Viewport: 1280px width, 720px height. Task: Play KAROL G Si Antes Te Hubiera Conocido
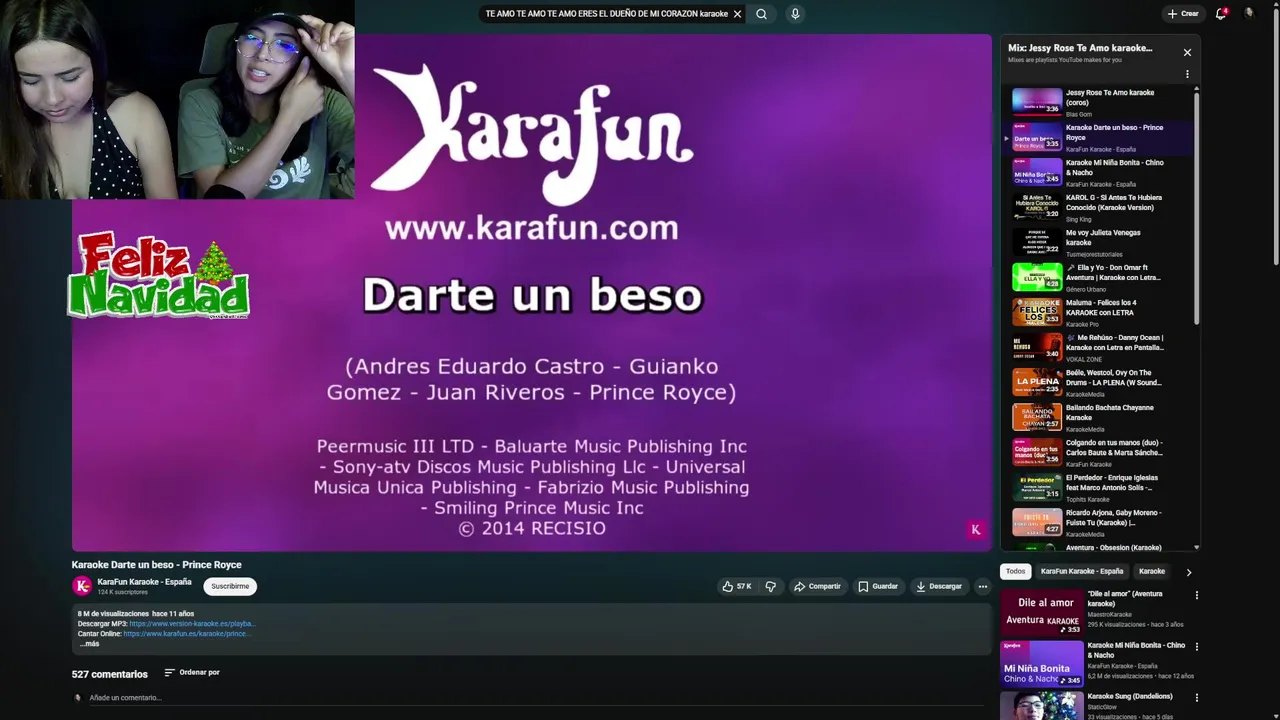coord(1098,208)
